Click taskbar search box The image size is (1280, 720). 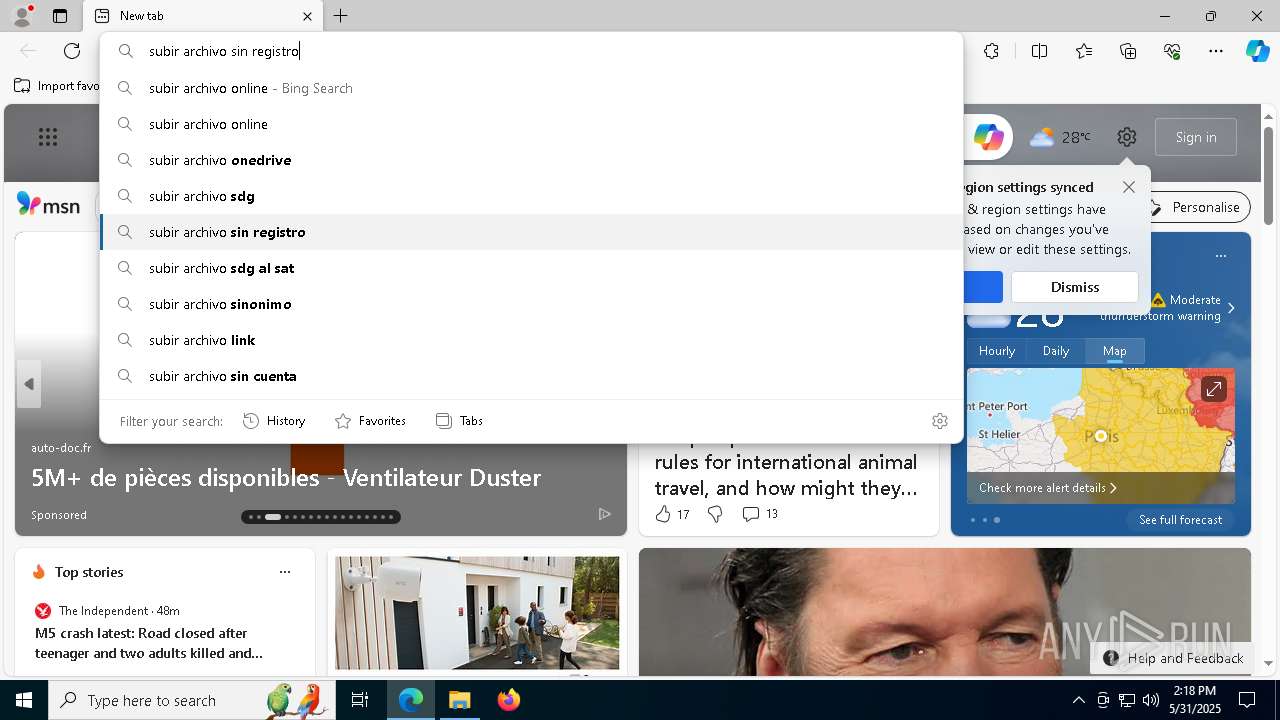point(193,700)
